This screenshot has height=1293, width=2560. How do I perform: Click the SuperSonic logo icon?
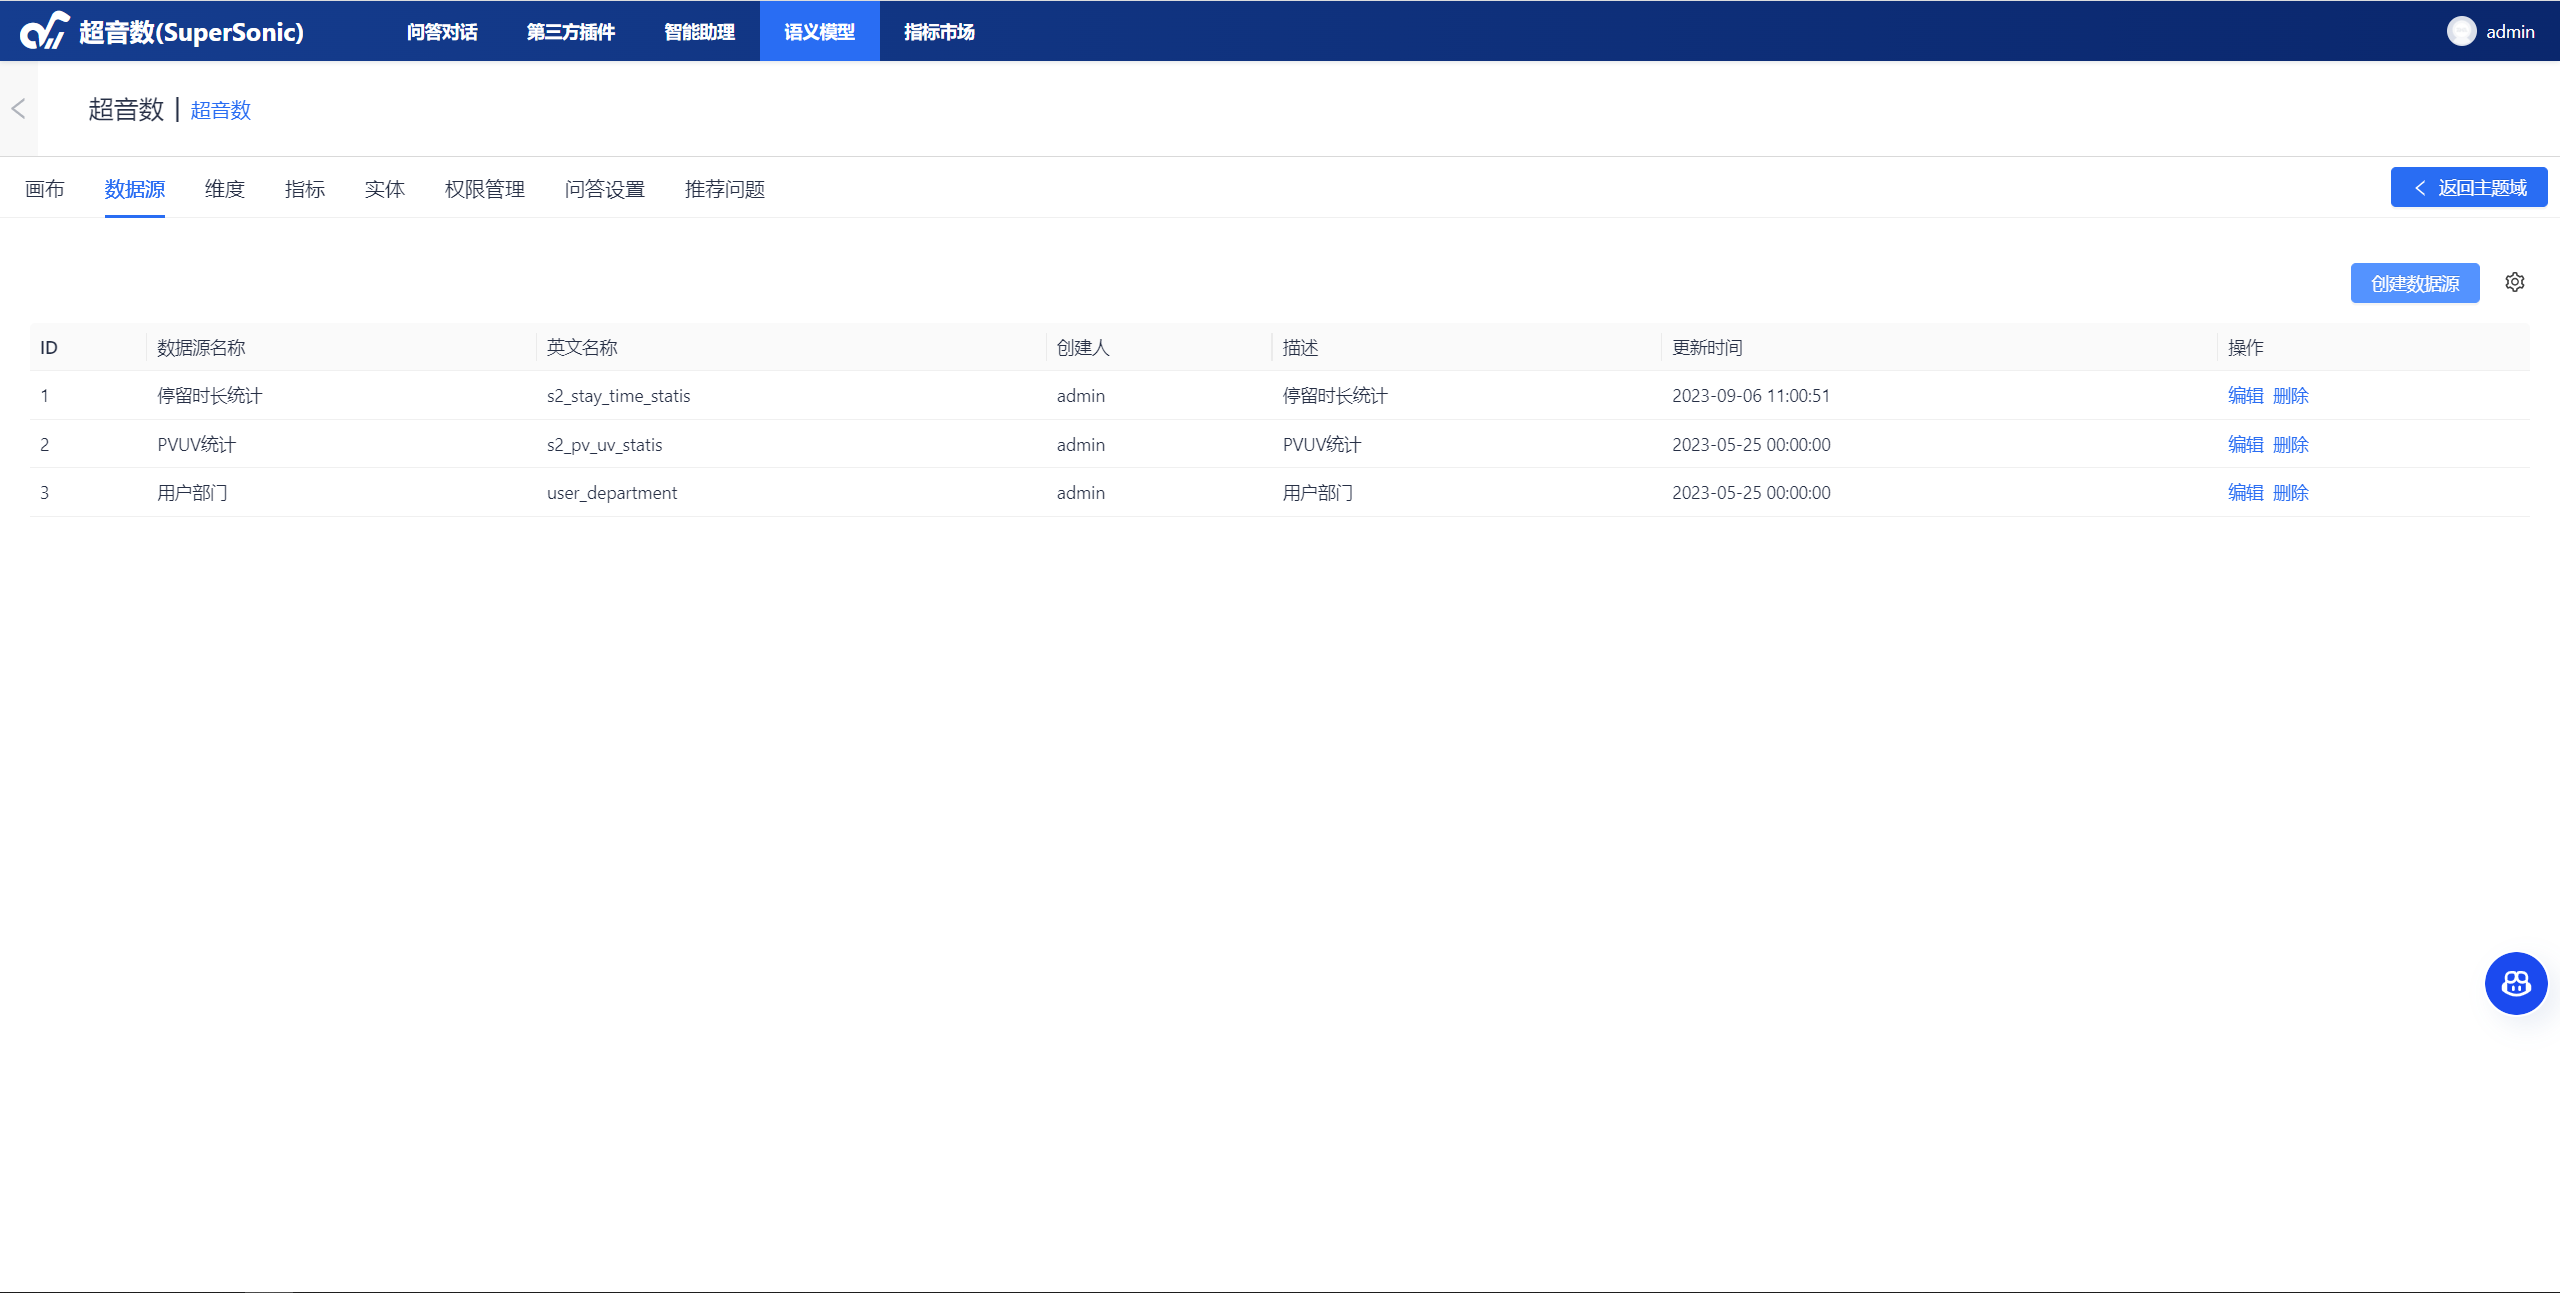[x=44, y=31]
